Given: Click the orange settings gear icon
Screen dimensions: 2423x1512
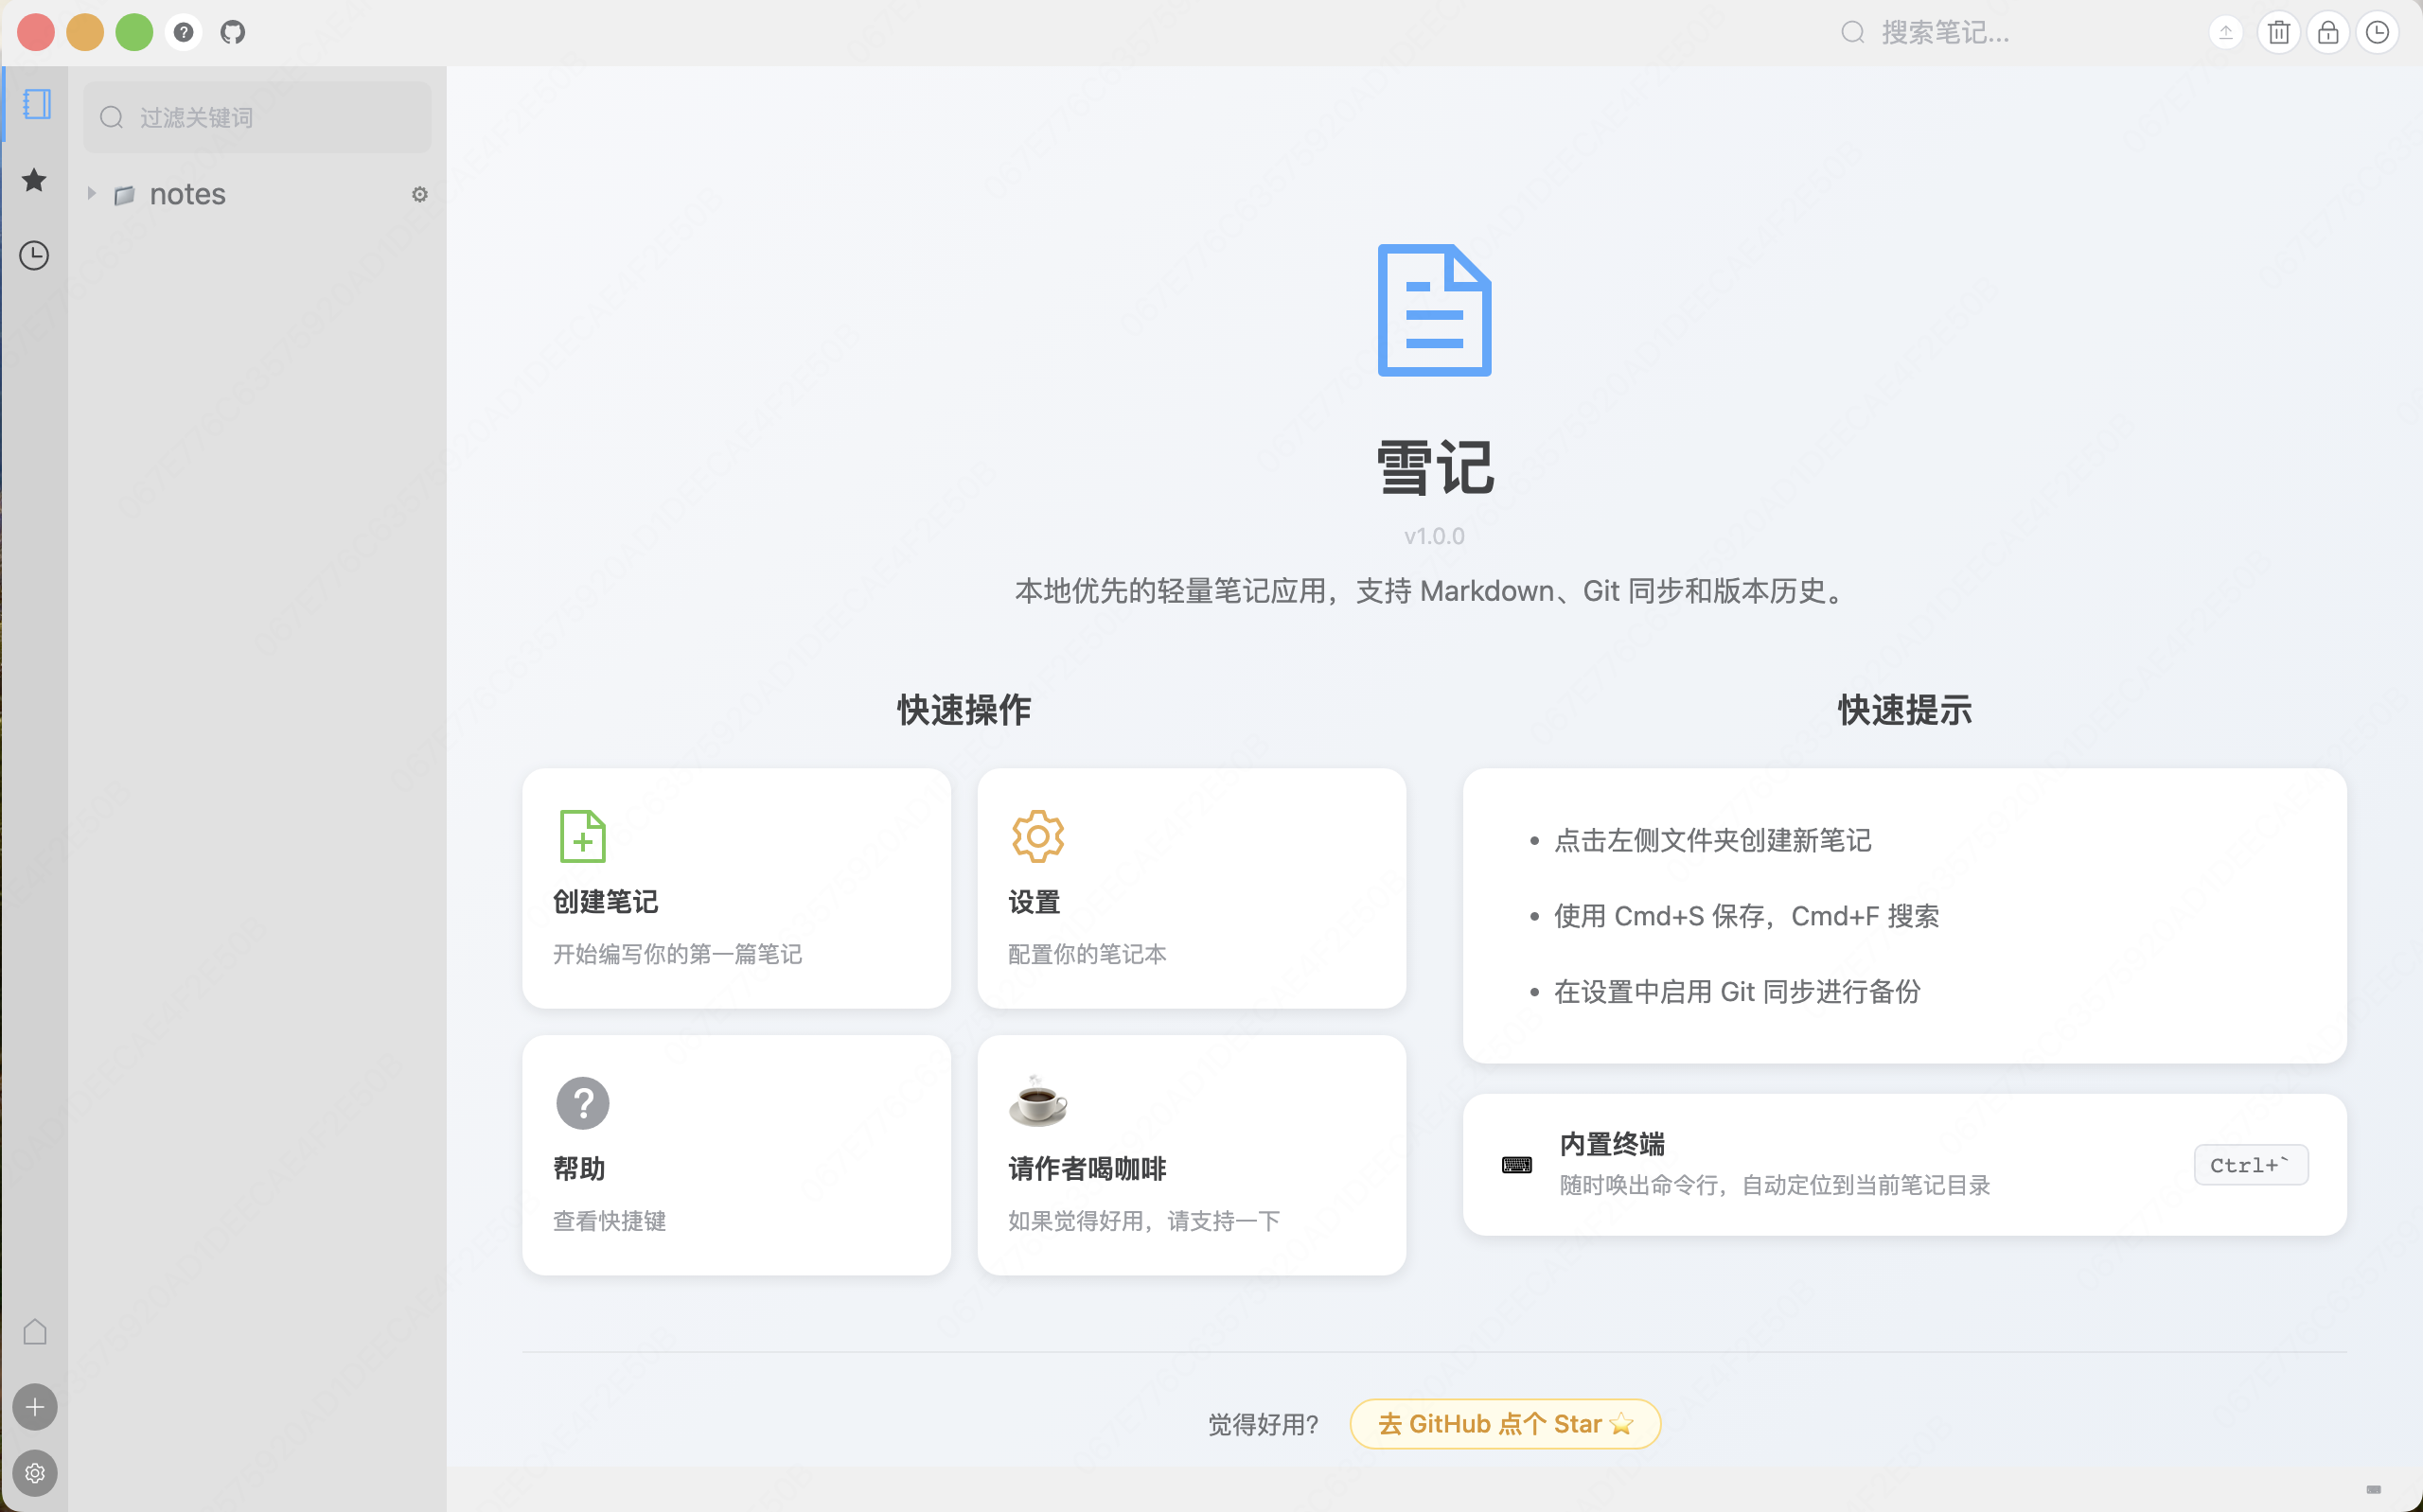Looking at the screenshot, I should 1038,836.
